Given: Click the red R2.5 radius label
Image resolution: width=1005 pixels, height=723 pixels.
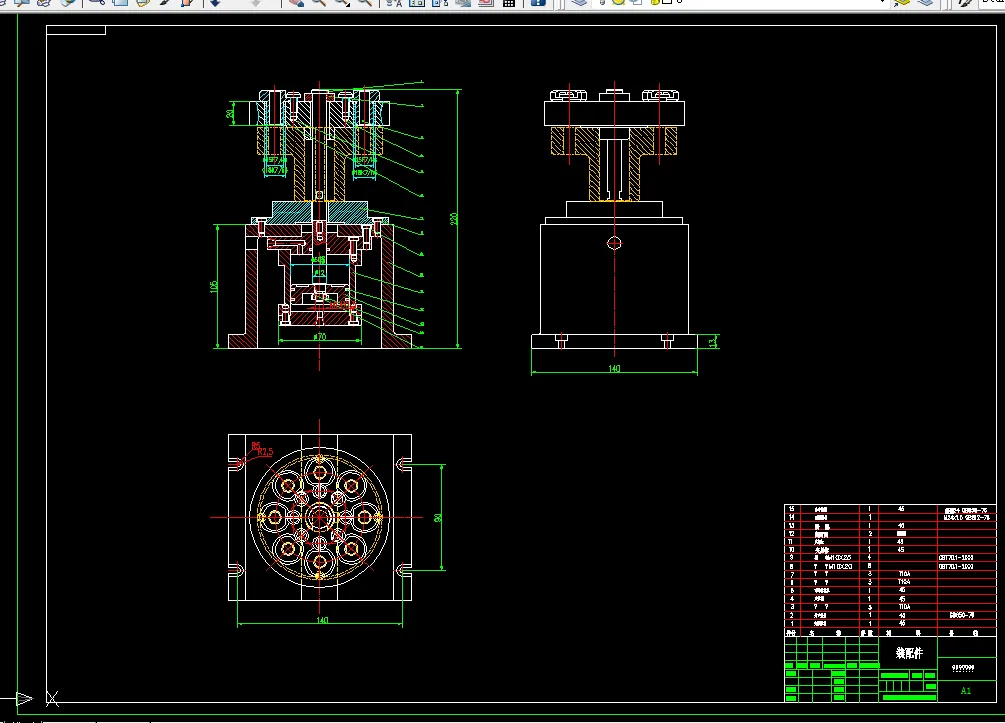Looking at the screenshot, I should (265, 453).
